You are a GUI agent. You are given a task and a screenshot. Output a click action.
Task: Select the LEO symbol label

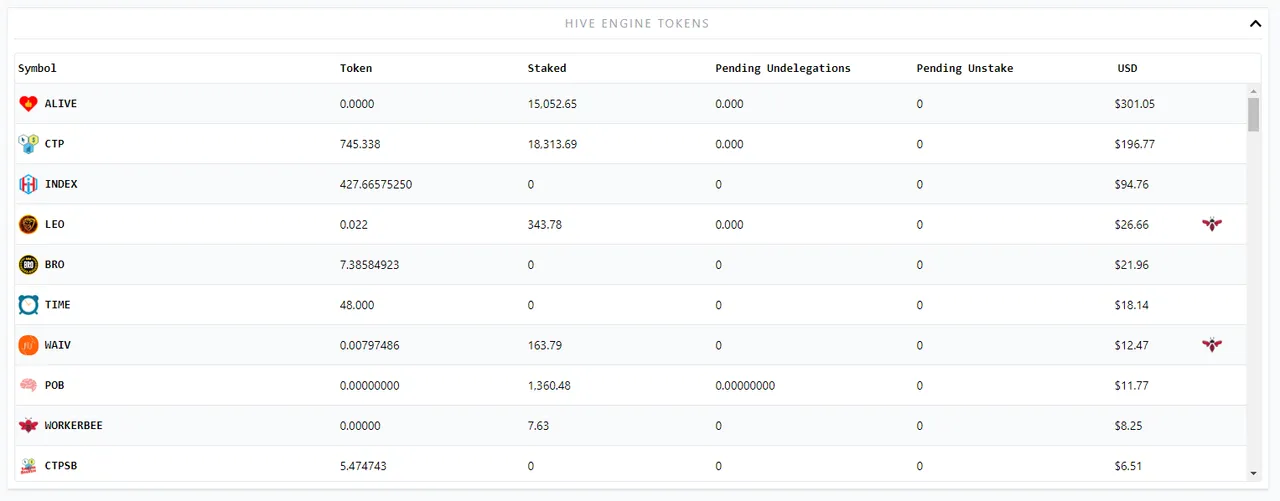pos(54,224)
